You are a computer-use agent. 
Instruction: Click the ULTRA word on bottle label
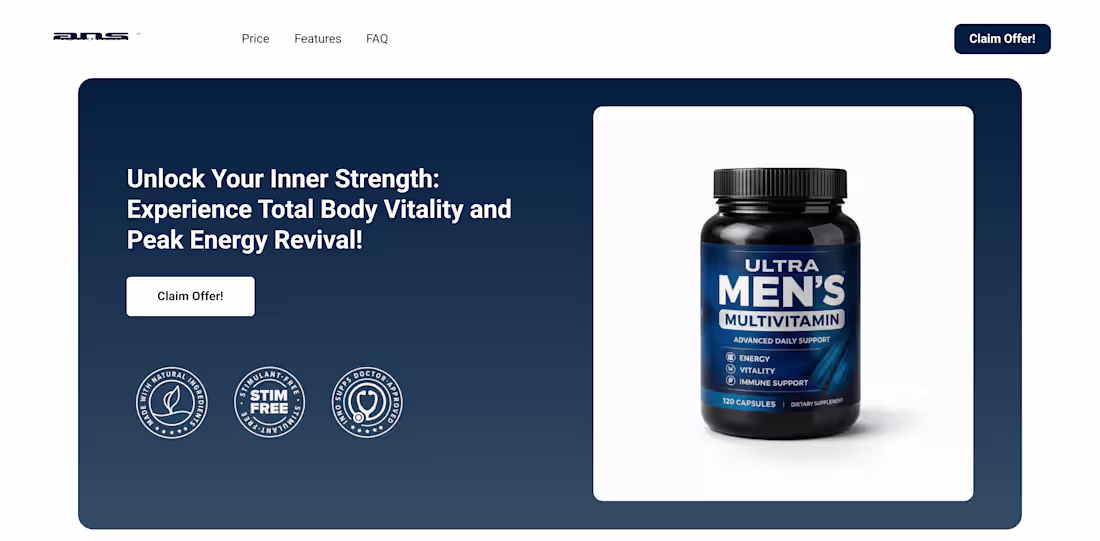(782, 265)
